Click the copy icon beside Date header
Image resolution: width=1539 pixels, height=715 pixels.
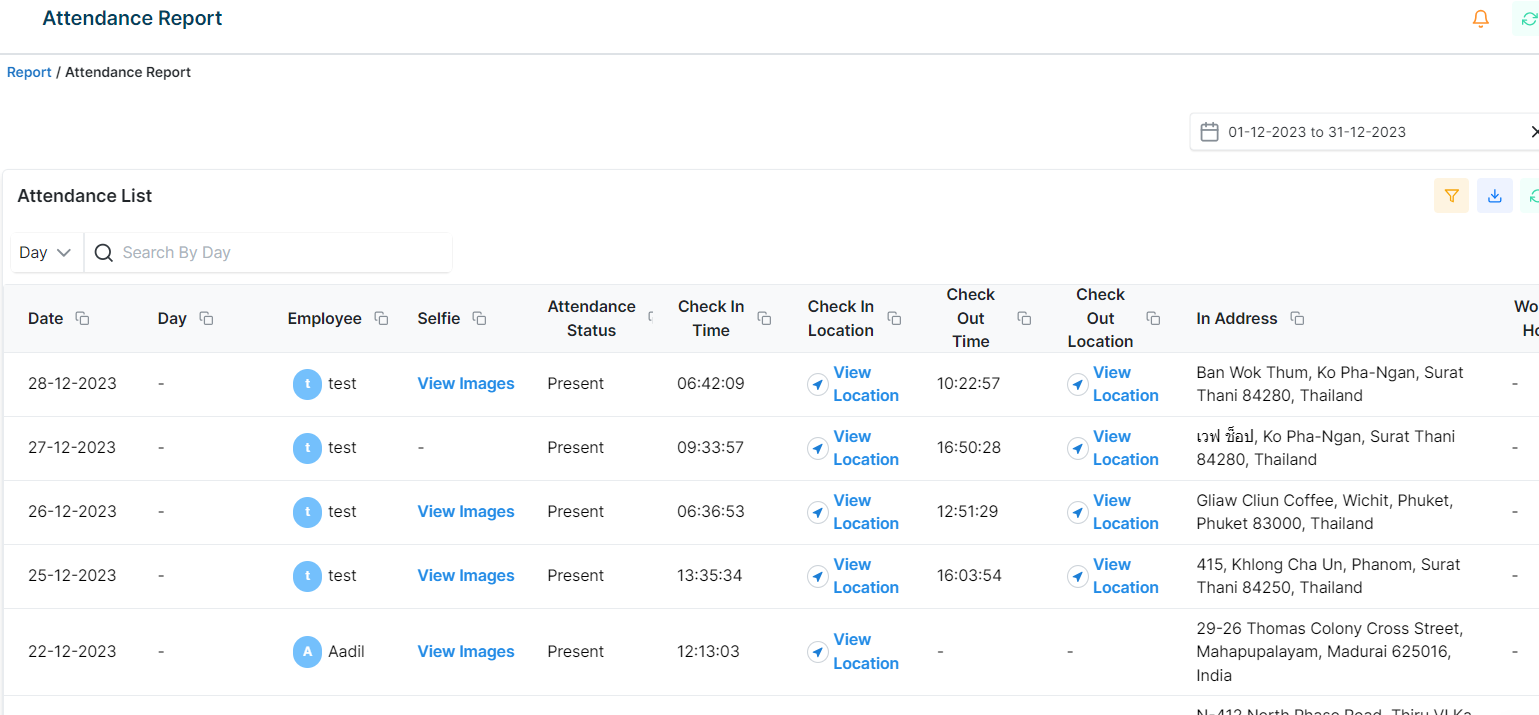click(83, 318)
